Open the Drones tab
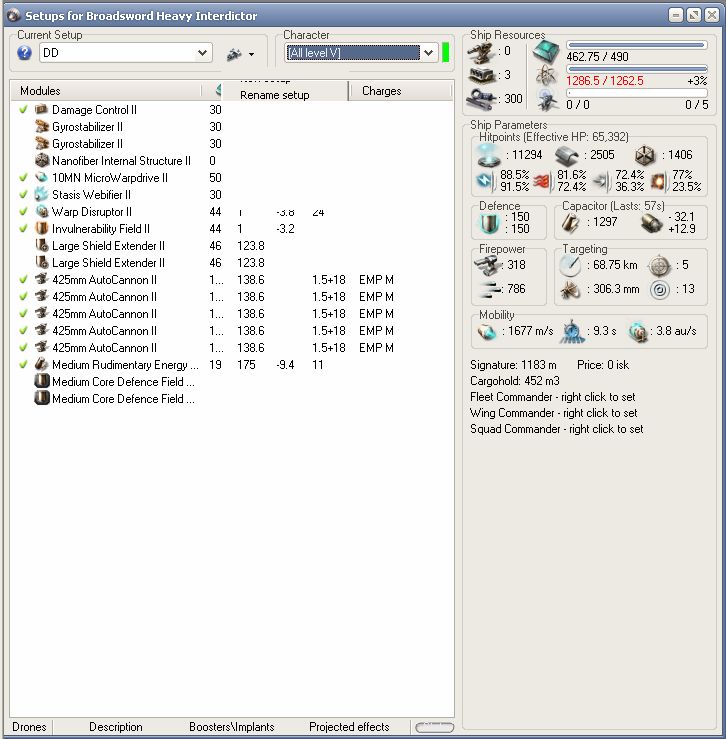The width and height of the screenshot is (726, 739). pos(29,727)
